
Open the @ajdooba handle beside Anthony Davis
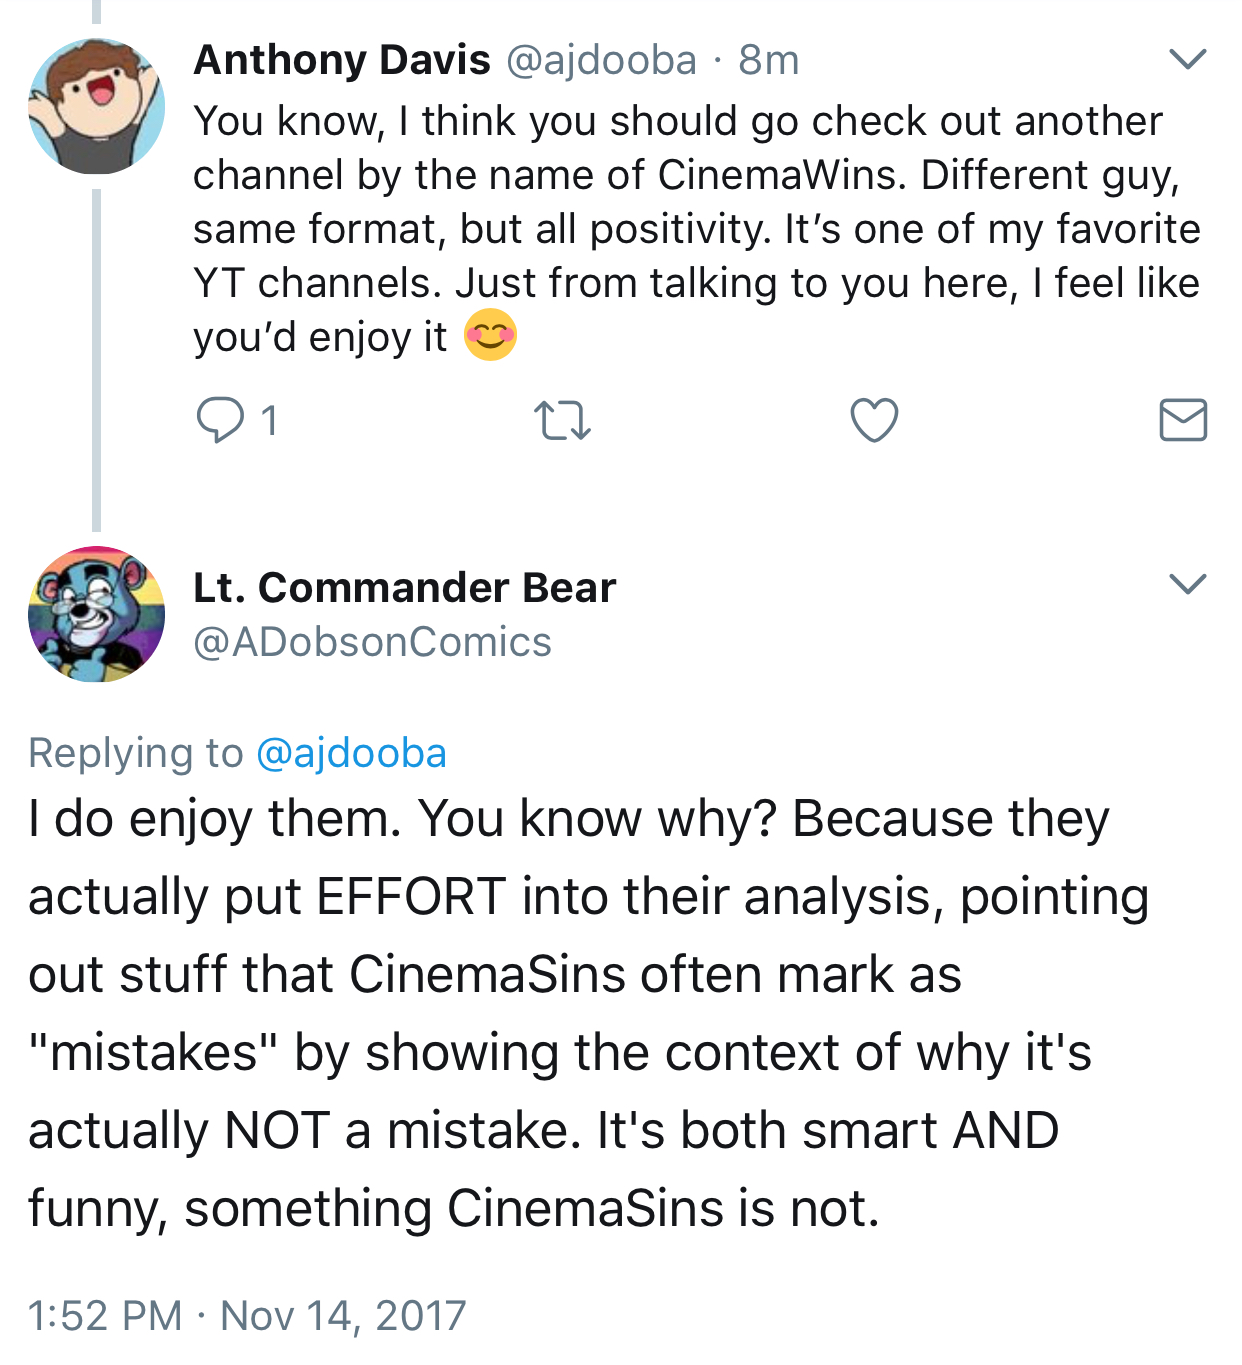click(x=601, y=60)
